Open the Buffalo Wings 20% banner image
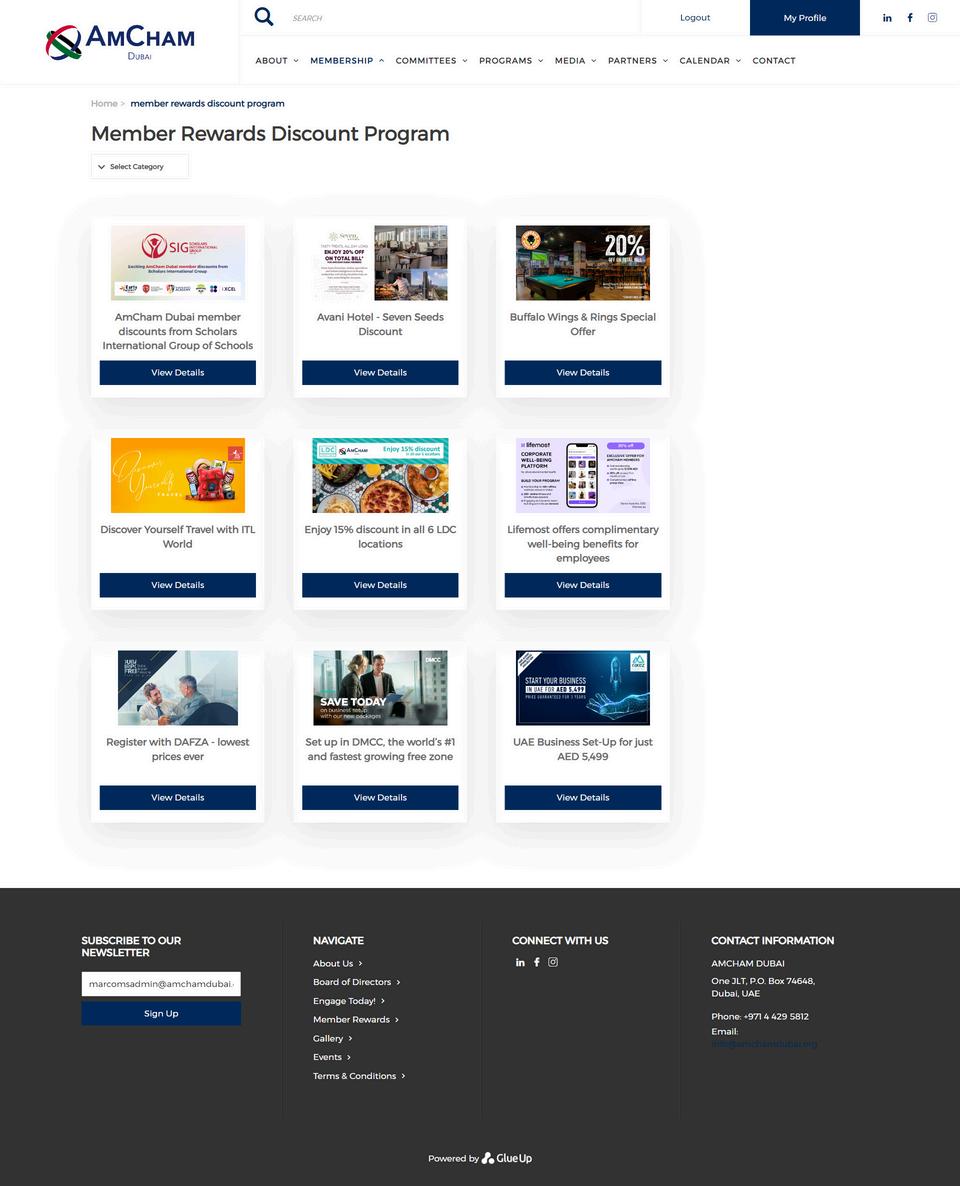This screenshot has height=1186, width=960. pos(583,262)
